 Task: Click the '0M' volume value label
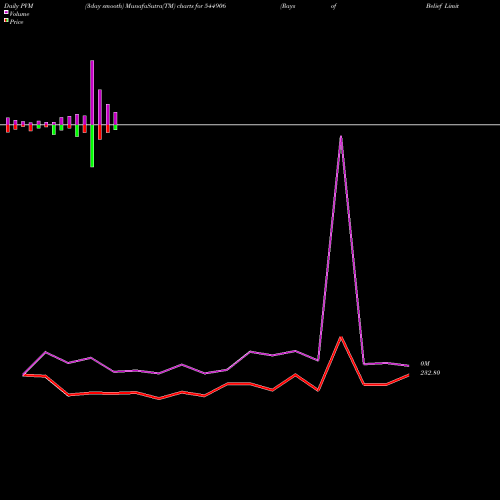click(425, 364)
